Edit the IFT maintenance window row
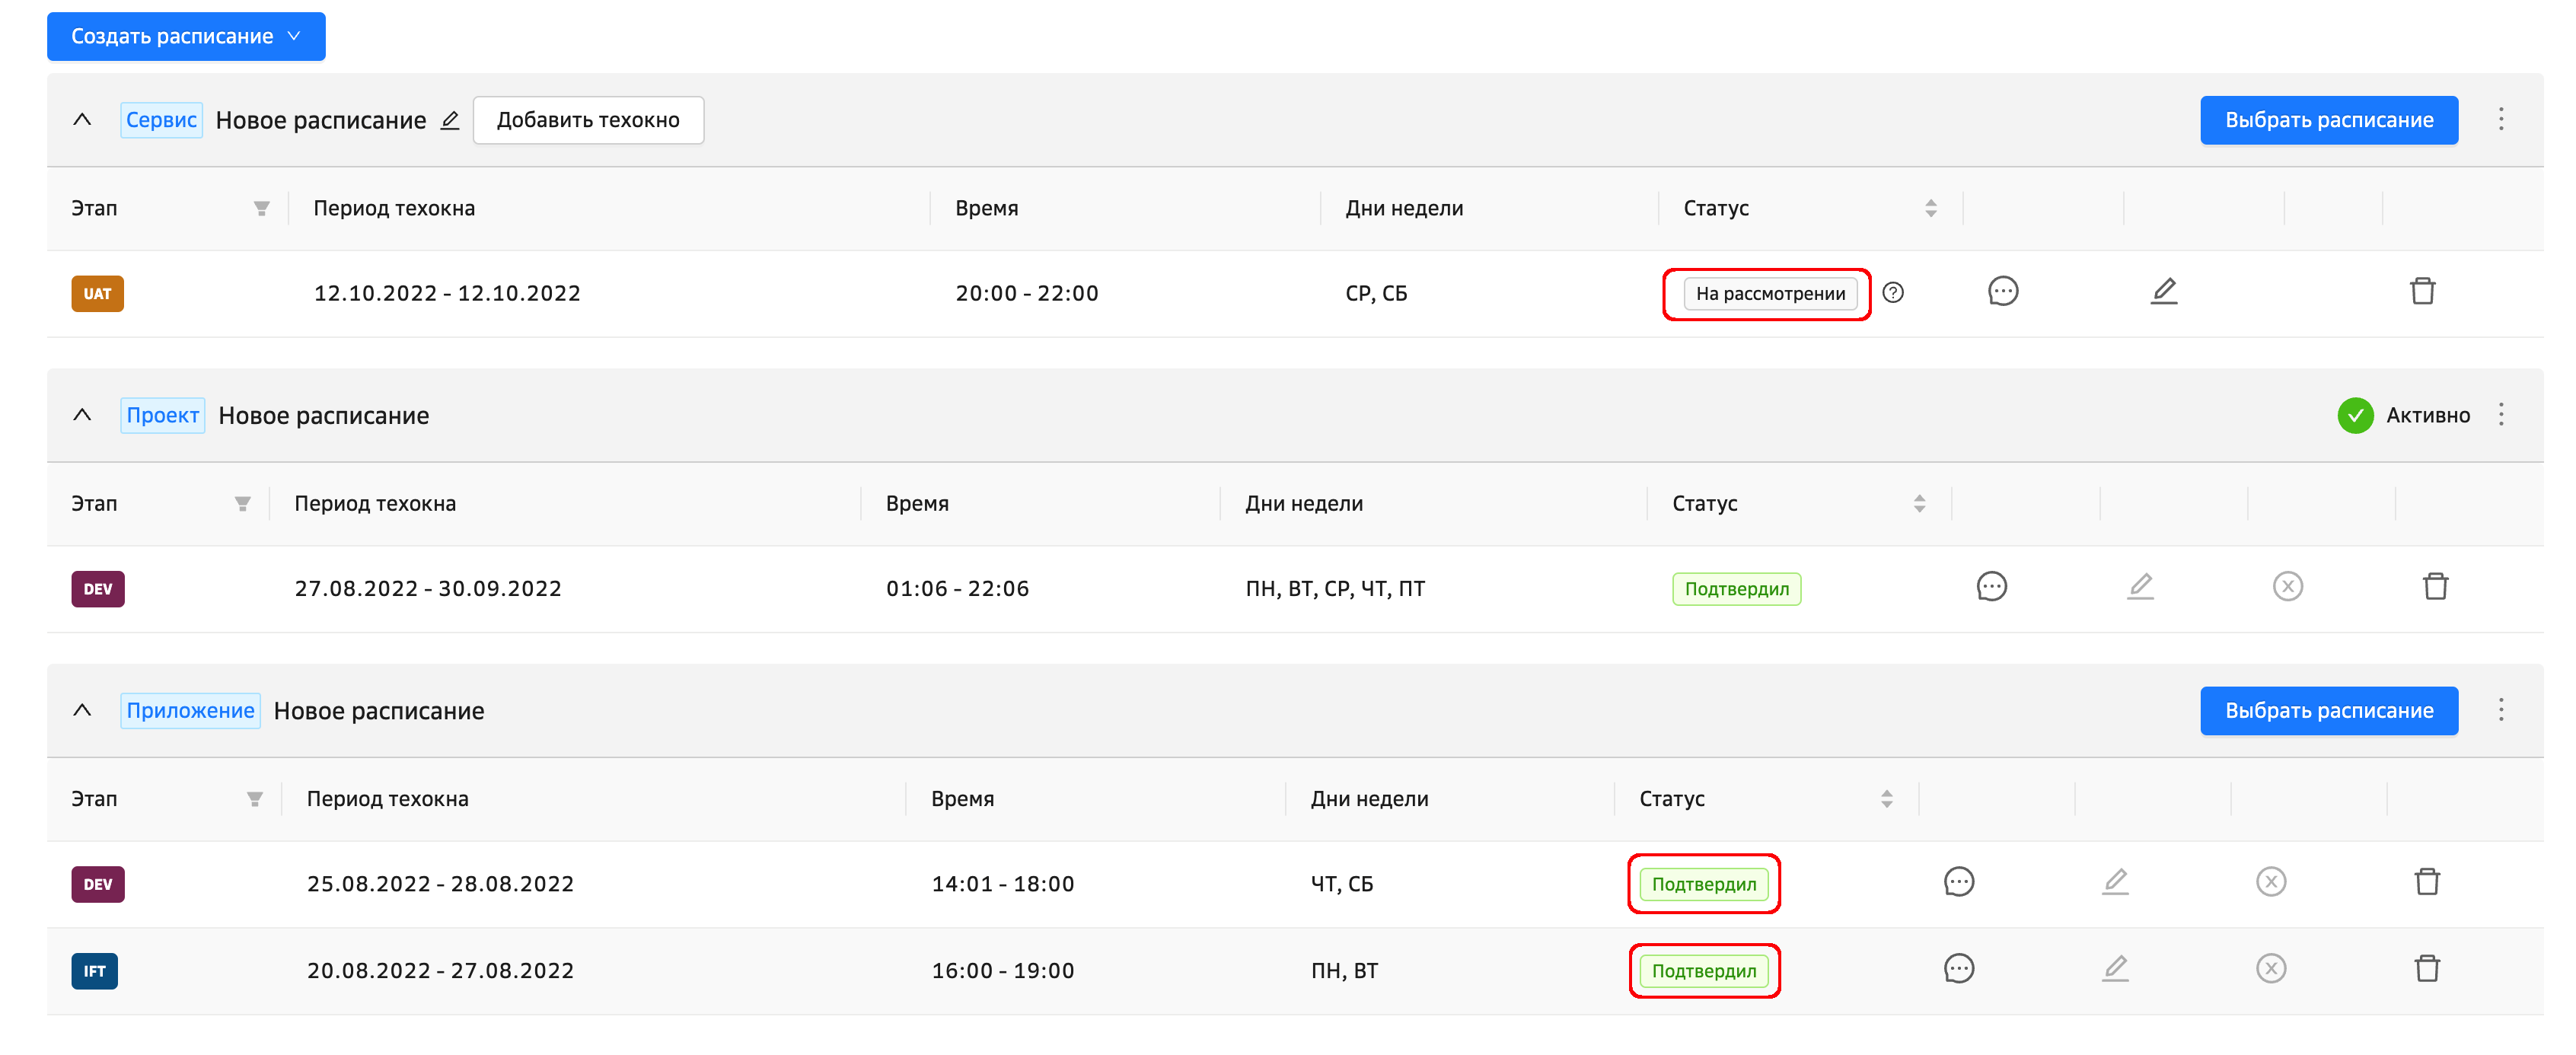 coord(2114,969)
